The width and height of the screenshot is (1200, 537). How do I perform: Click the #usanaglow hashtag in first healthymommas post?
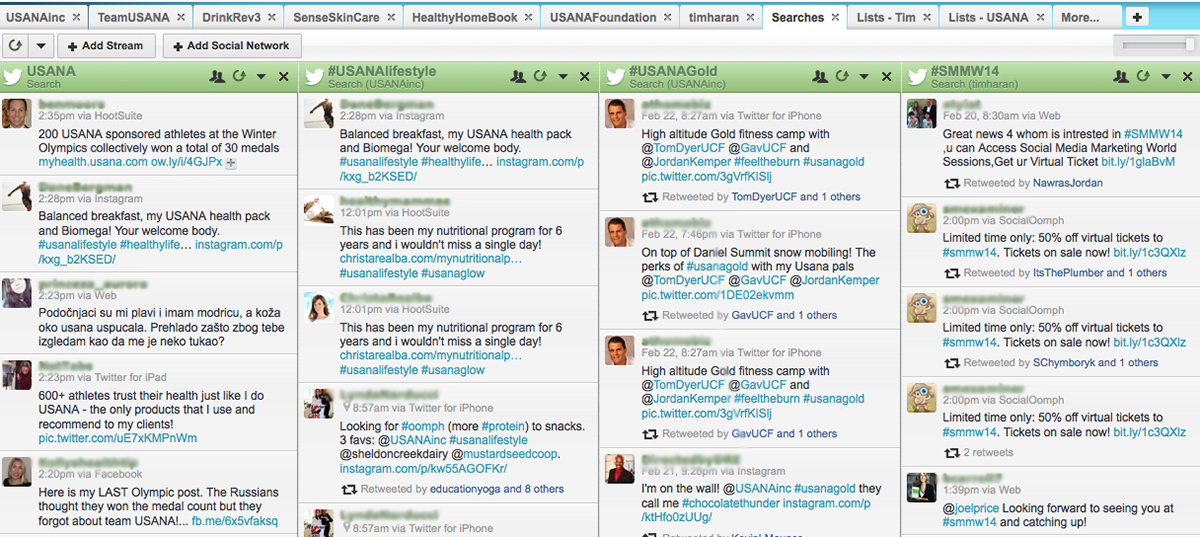click(x=453, y=273)
